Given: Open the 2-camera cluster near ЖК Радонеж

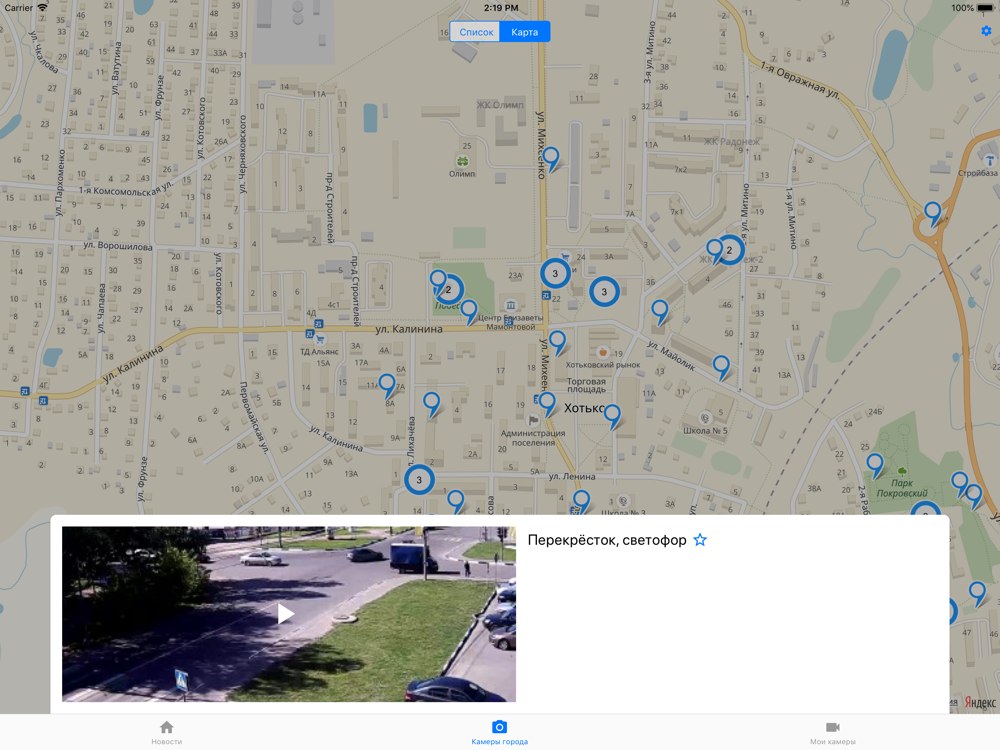Looking at the screenshot, I should (730, 250).
